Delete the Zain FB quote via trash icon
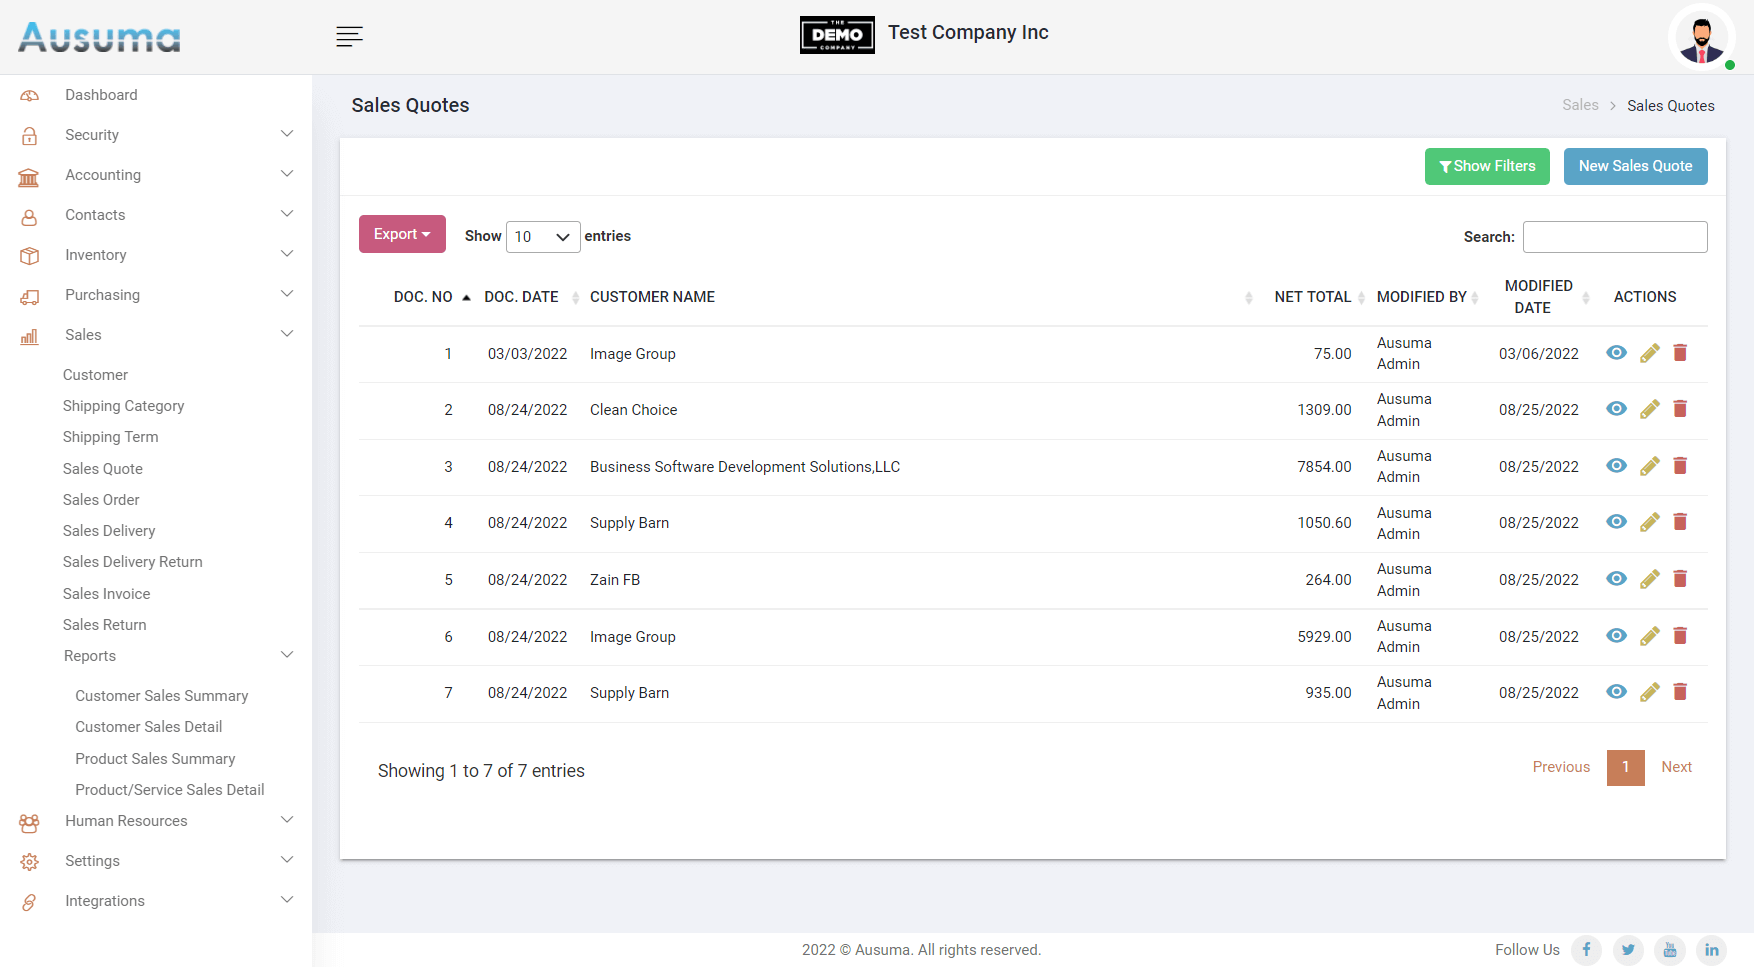The width and height of the screenshot is (1754, 971). pyautogui.click(x=1680, y=579)
